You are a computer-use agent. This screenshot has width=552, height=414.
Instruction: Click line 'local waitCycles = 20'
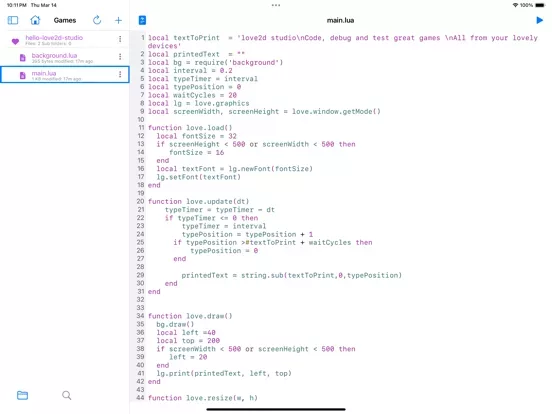point(192,95)
